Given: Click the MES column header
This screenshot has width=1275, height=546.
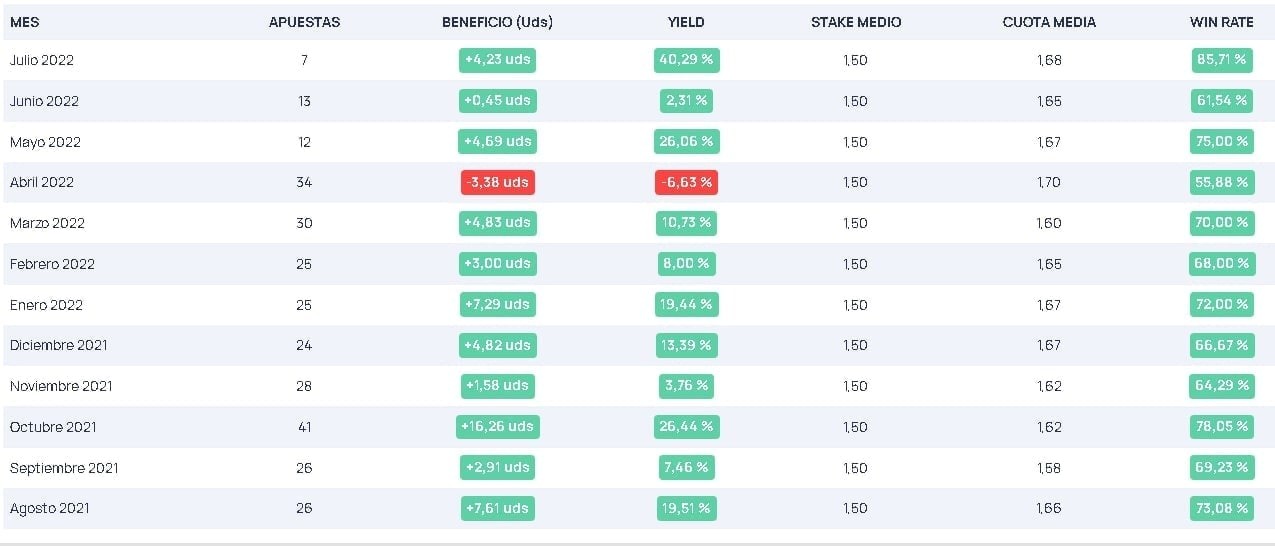Looking at the screenshot, I should tap(25, 22).
